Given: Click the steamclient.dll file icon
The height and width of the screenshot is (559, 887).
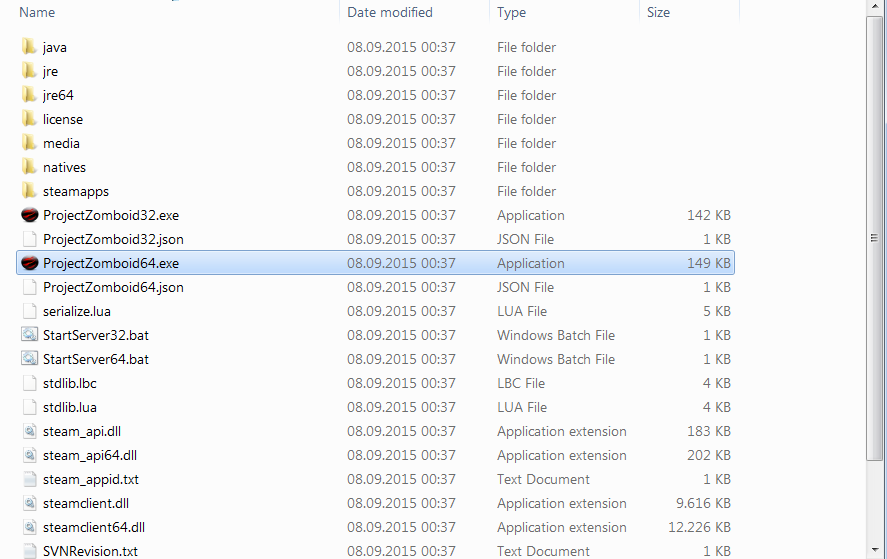Looking at the screenshot, I should (29, 503).
